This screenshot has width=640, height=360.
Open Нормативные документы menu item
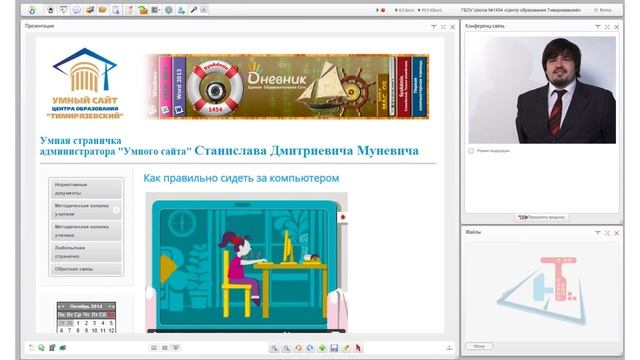tap(86, 189)
